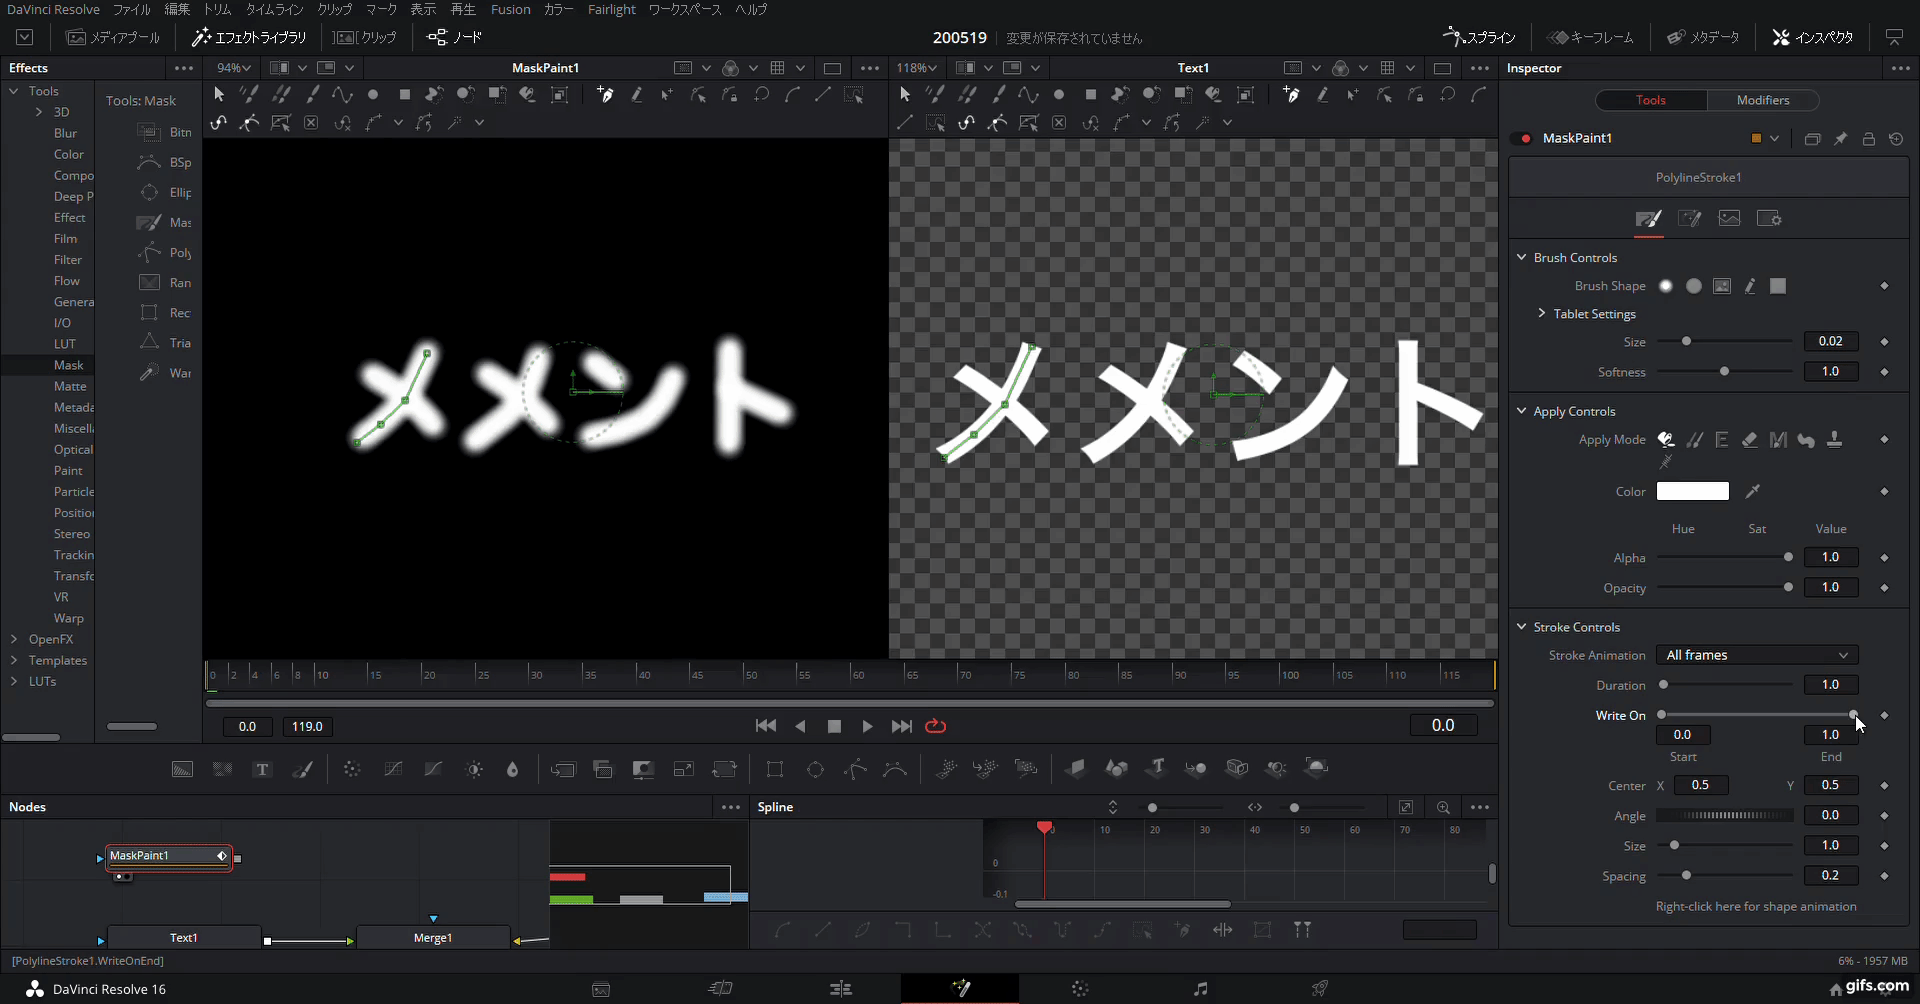Open the Spline panel

click(x=1479, y=37)
